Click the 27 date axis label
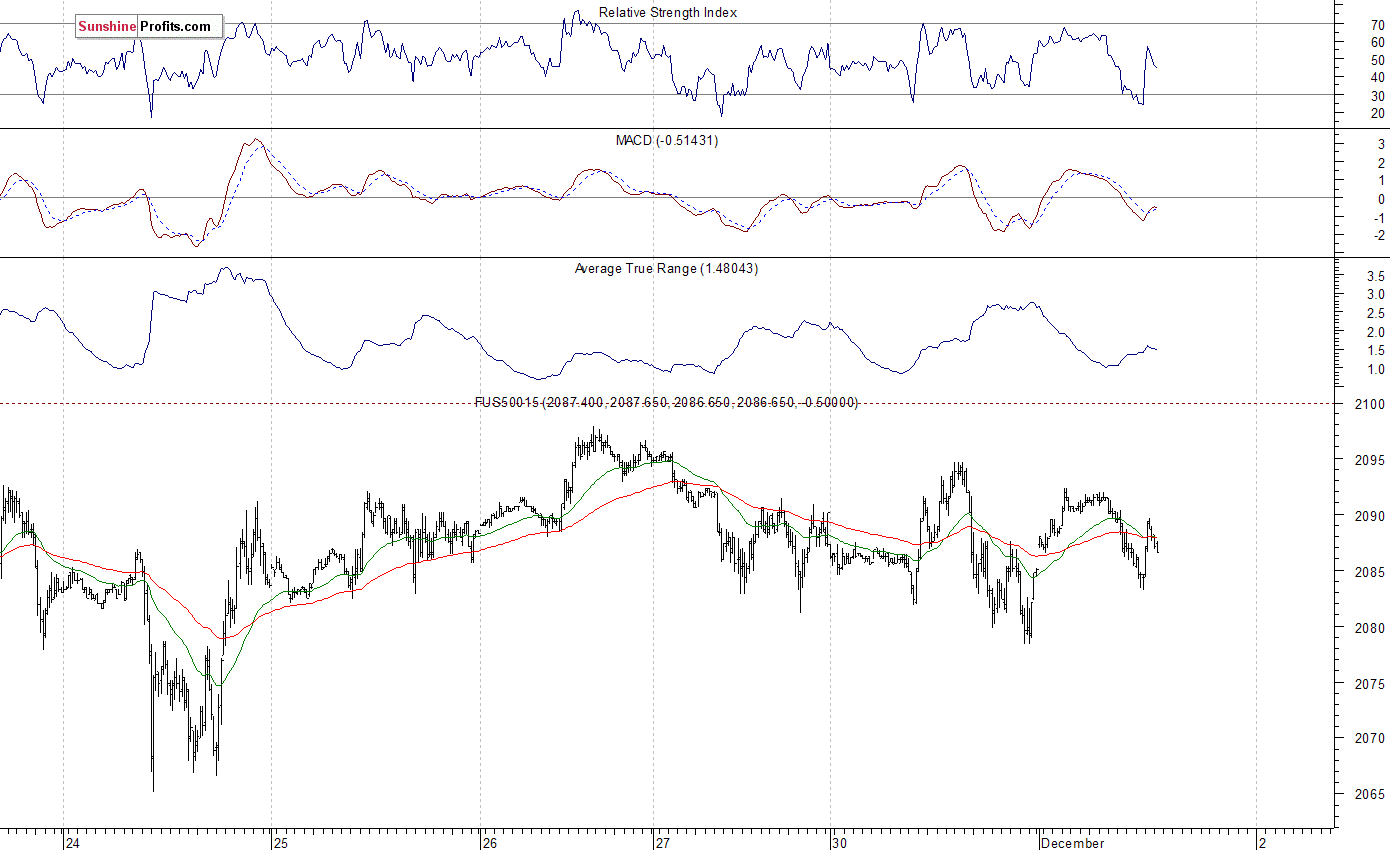1390x850 pixels. point(663,843)
